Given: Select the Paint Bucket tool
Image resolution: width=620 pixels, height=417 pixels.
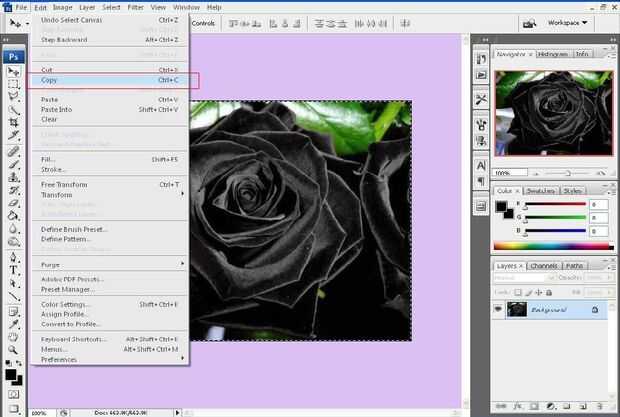Looking at the screenshot, I should pyautogui.click(x=13, y=216).
